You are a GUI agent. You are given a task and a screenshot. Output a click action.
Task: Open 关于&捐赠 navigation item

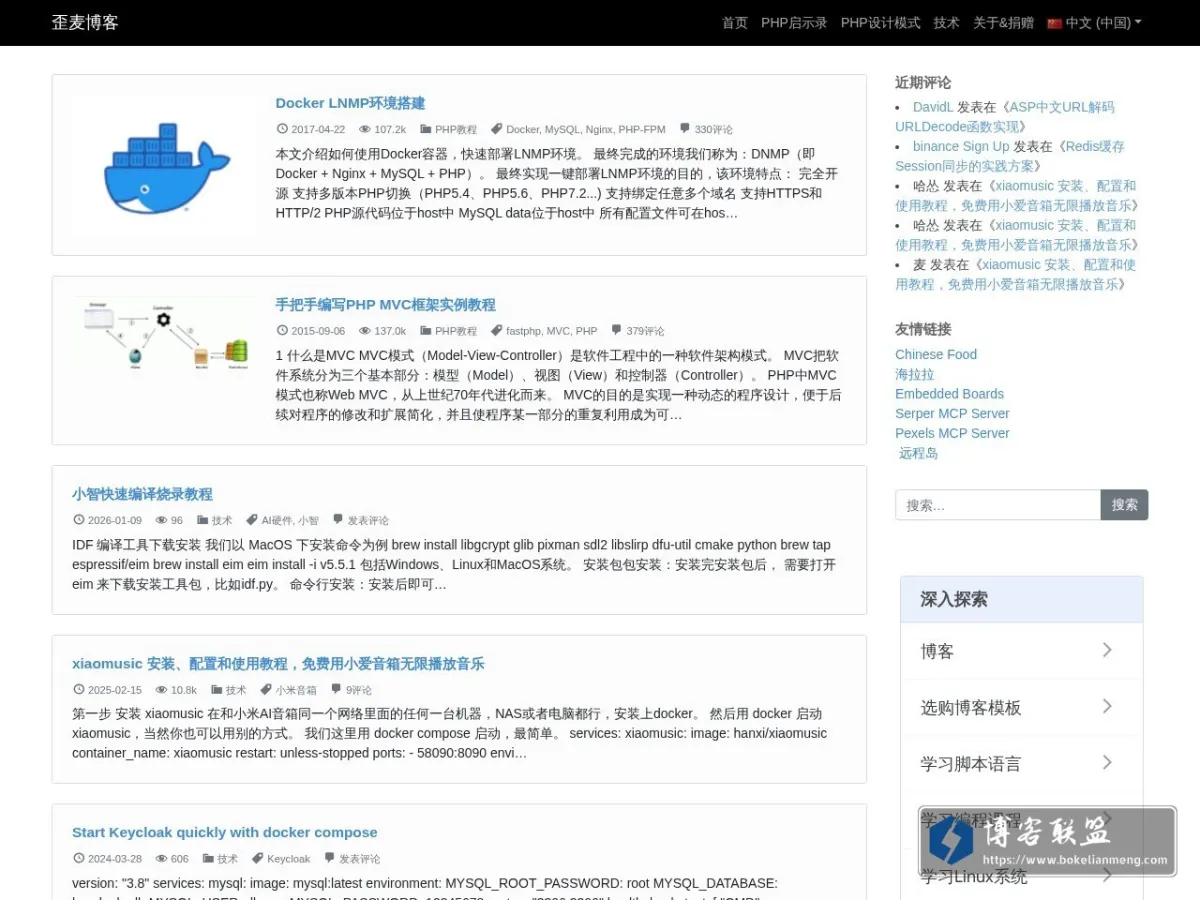(1003, 23)
